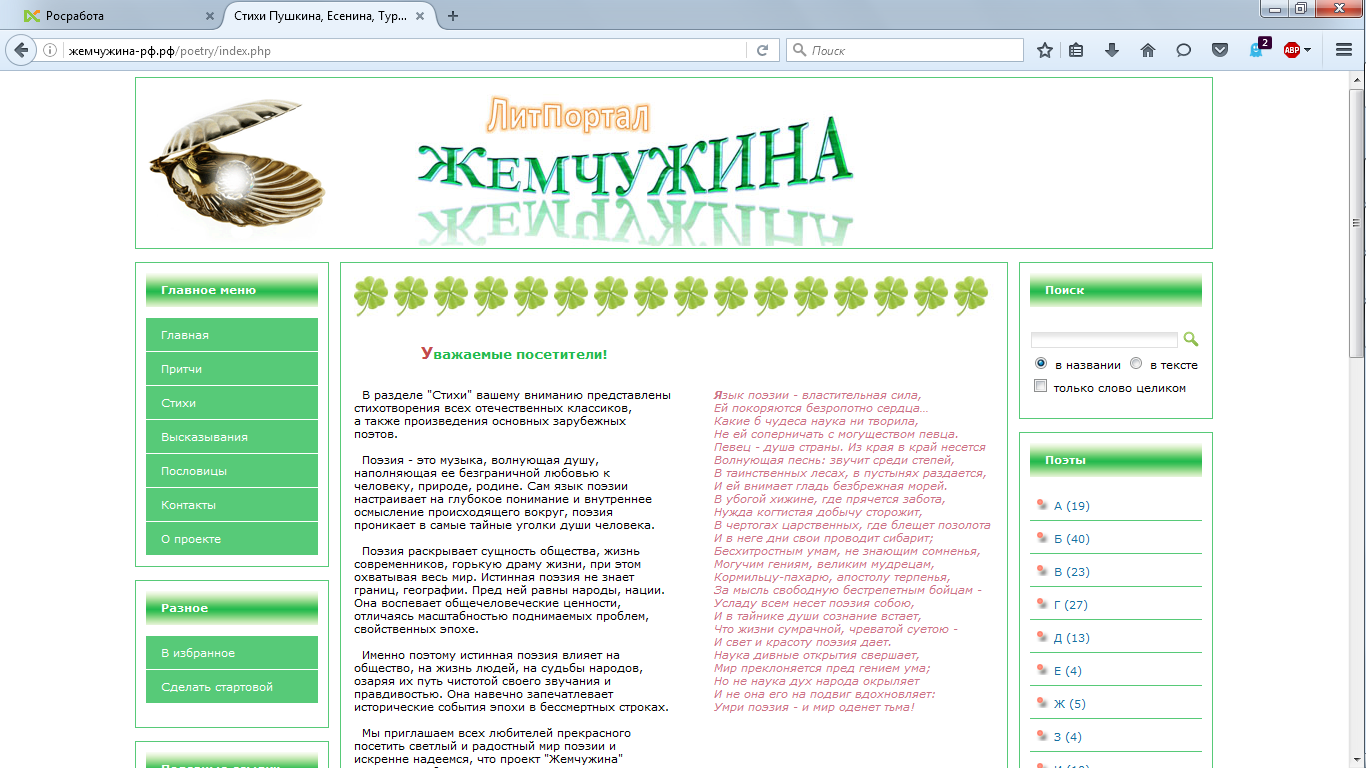Click the "В избранное" link
This screenshot has width=1366, height=768.
coord(198,653)
